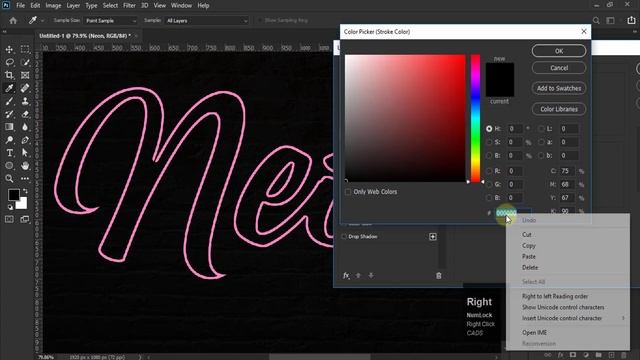Select the Lasso tool
Screen dimensions: 640x360
coord(9,62)
